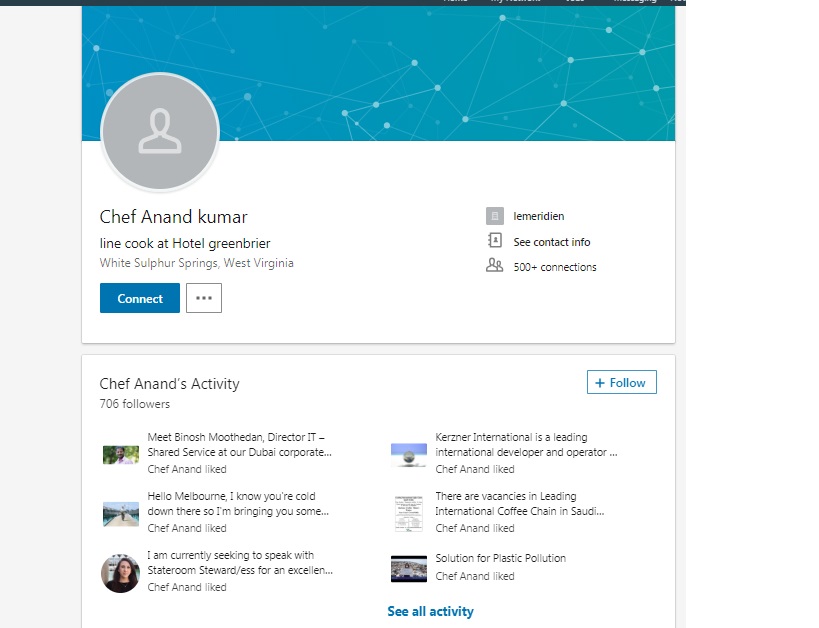Click the 'Solution for Plastic Pollution' post title
The image size is (819, 628).
click(x=500, y=558)
